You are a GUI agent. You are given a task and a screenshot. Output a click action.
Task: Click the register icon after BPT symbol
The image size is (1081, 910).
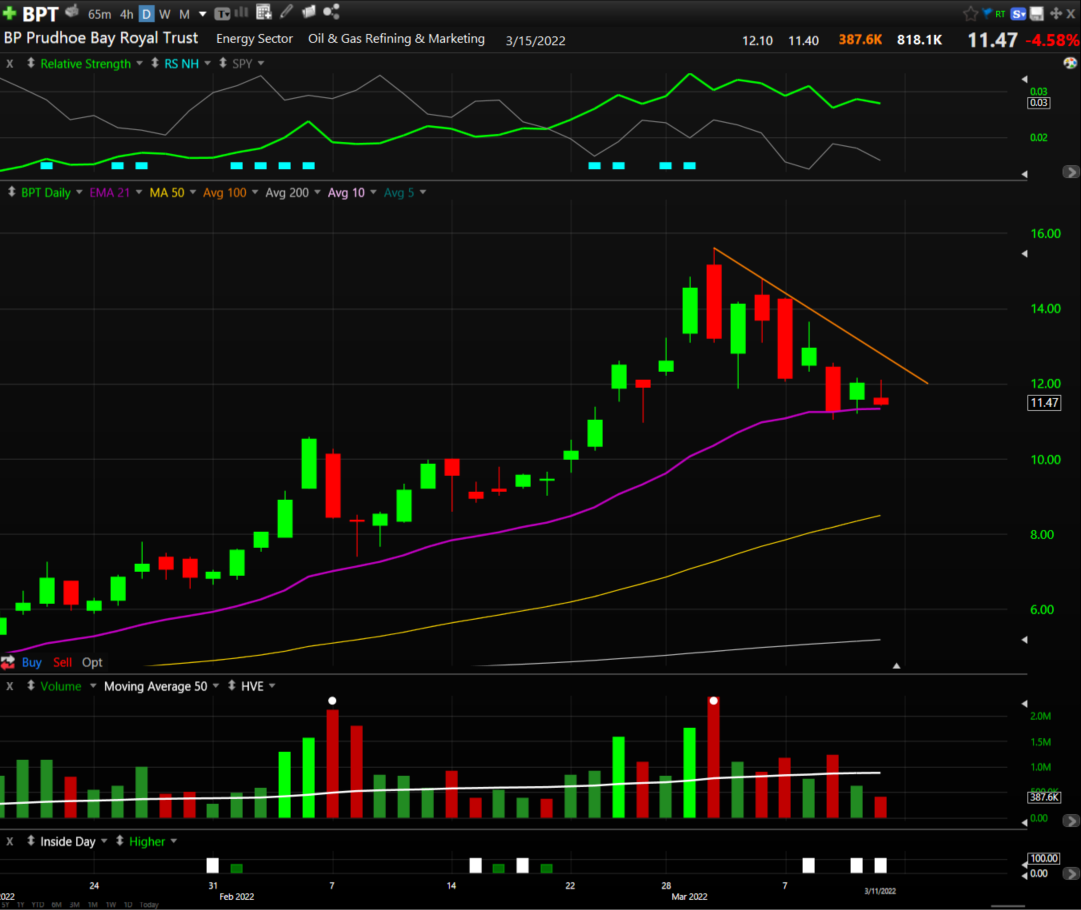pos(72,12)
